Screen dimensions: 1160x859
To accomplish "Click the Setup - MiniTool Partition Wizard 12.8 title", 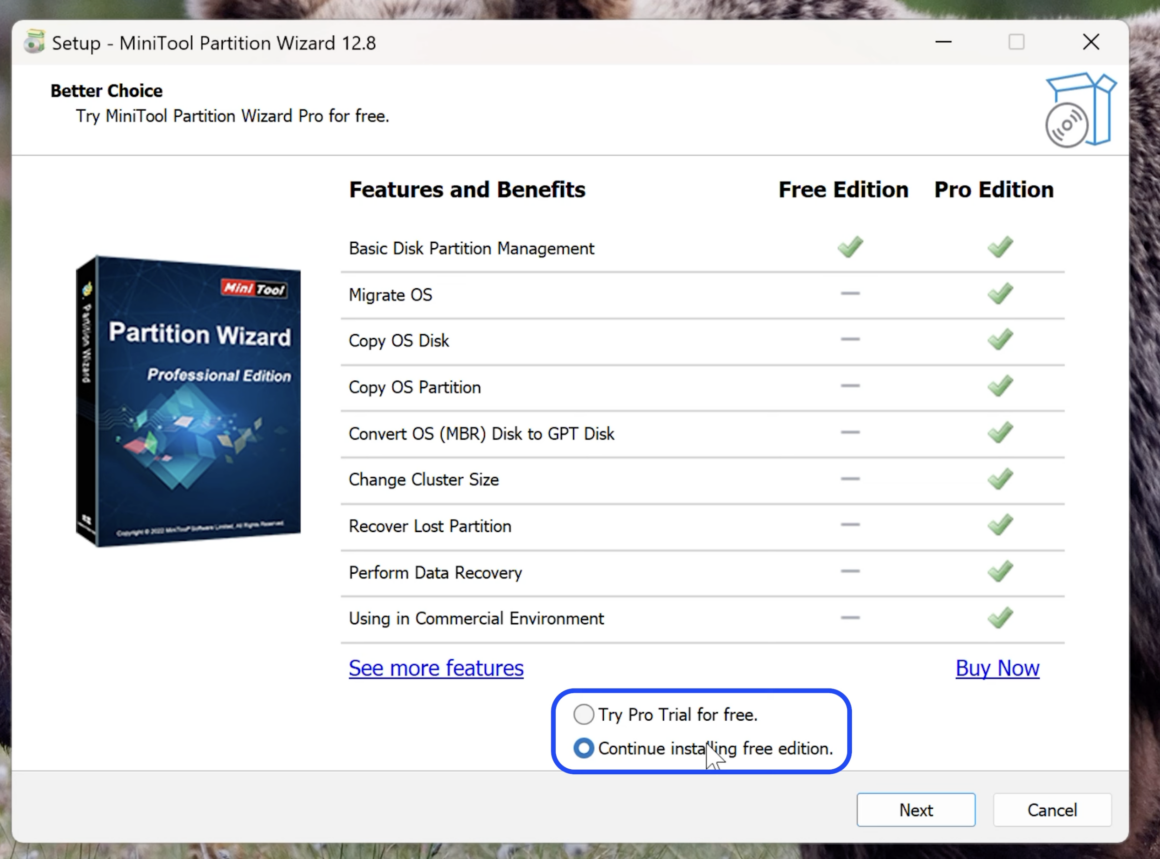I will click(x=214, y=43).
